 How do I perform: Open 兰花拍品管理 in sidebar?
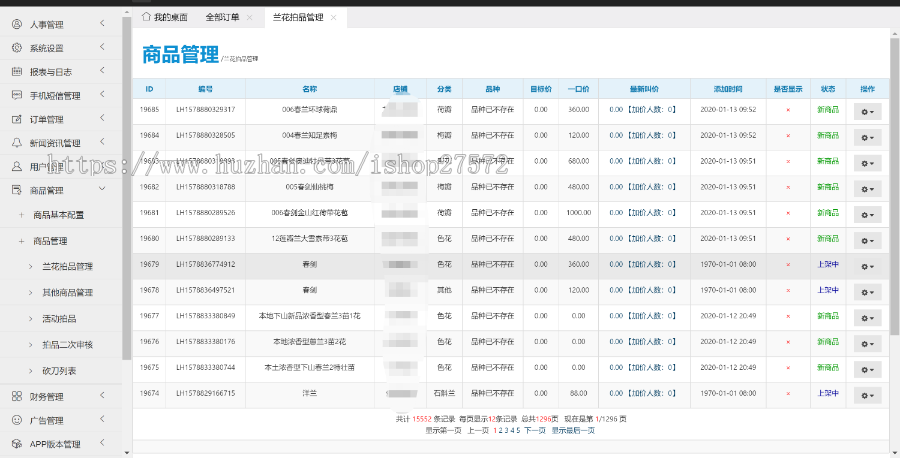click(67, 266)
